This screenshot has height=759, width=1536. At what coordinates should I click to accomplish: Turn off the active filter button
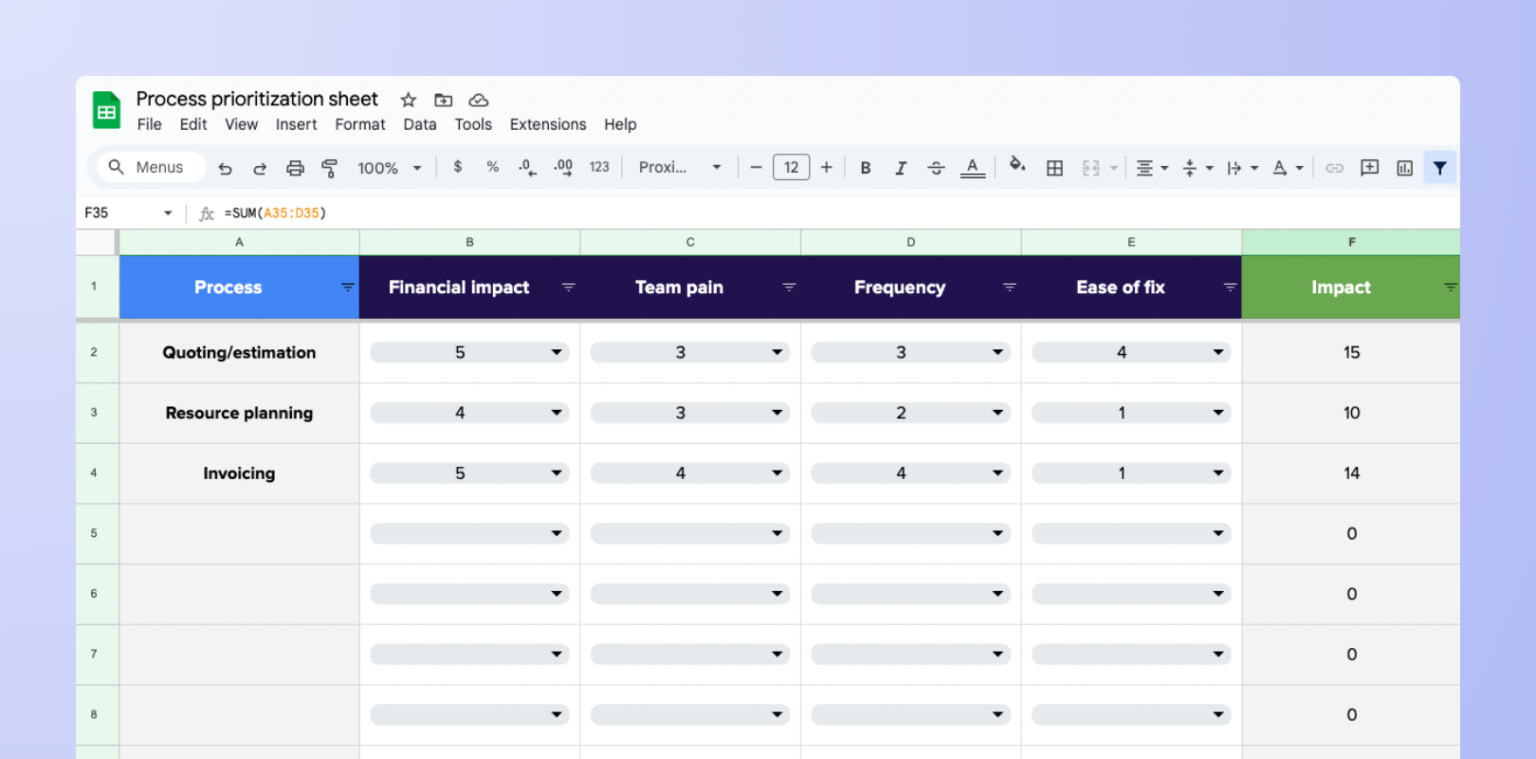[1439, 168]
